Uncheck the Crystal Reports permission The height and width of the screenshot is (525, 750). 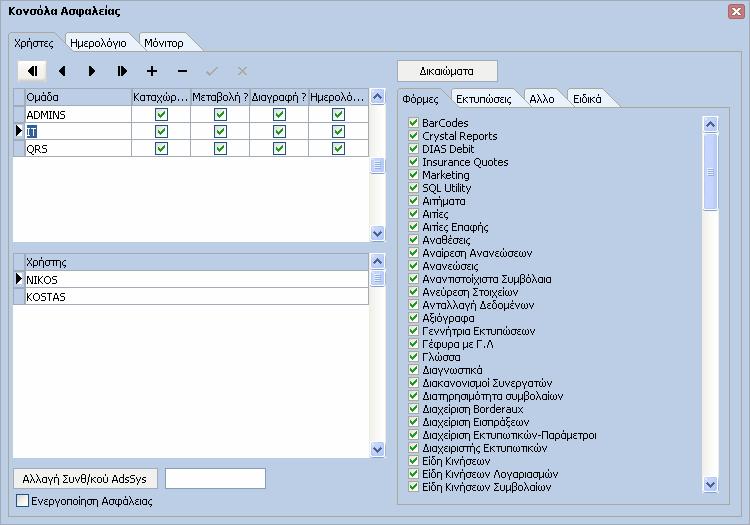pyautogui.click(x=414, y=135)
